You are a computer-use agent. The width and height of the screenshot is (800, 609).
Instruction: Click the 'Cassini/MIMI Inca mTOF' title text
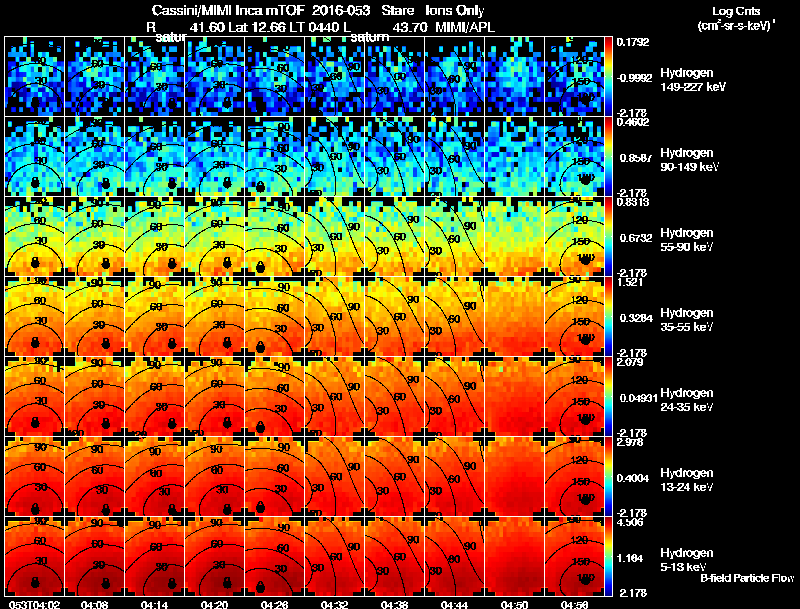coord(228,11)
